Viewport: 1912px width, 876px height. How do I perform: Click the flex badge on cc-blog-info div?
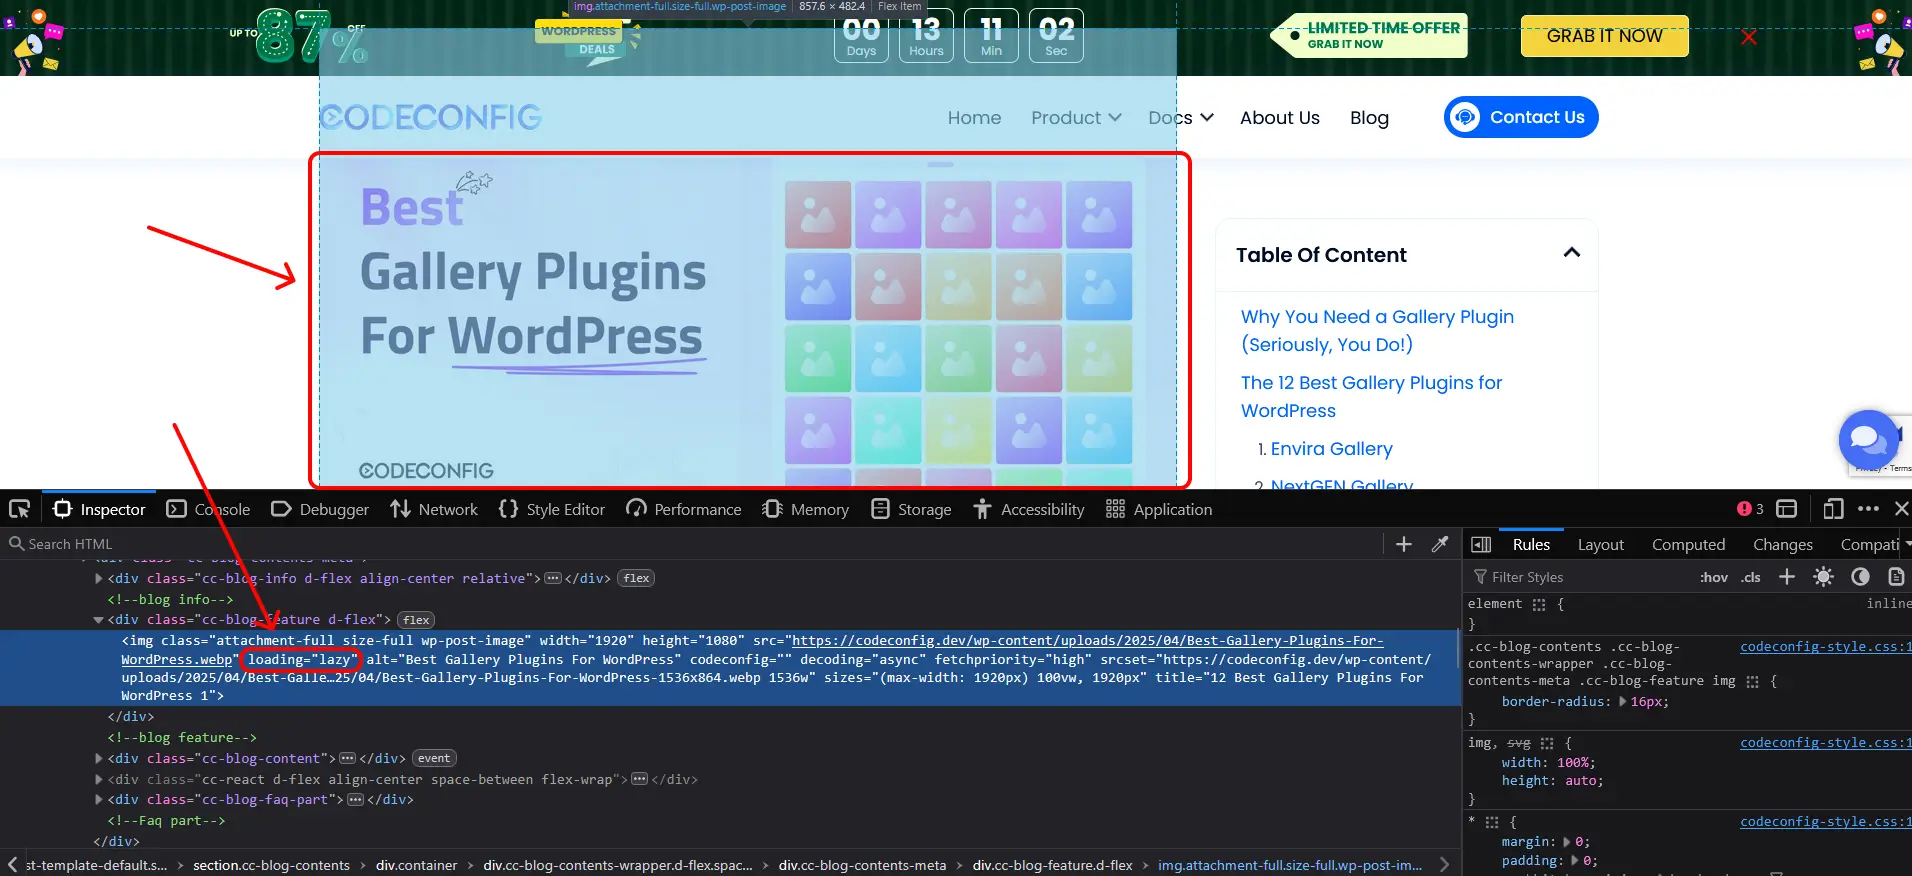point(636,578)
